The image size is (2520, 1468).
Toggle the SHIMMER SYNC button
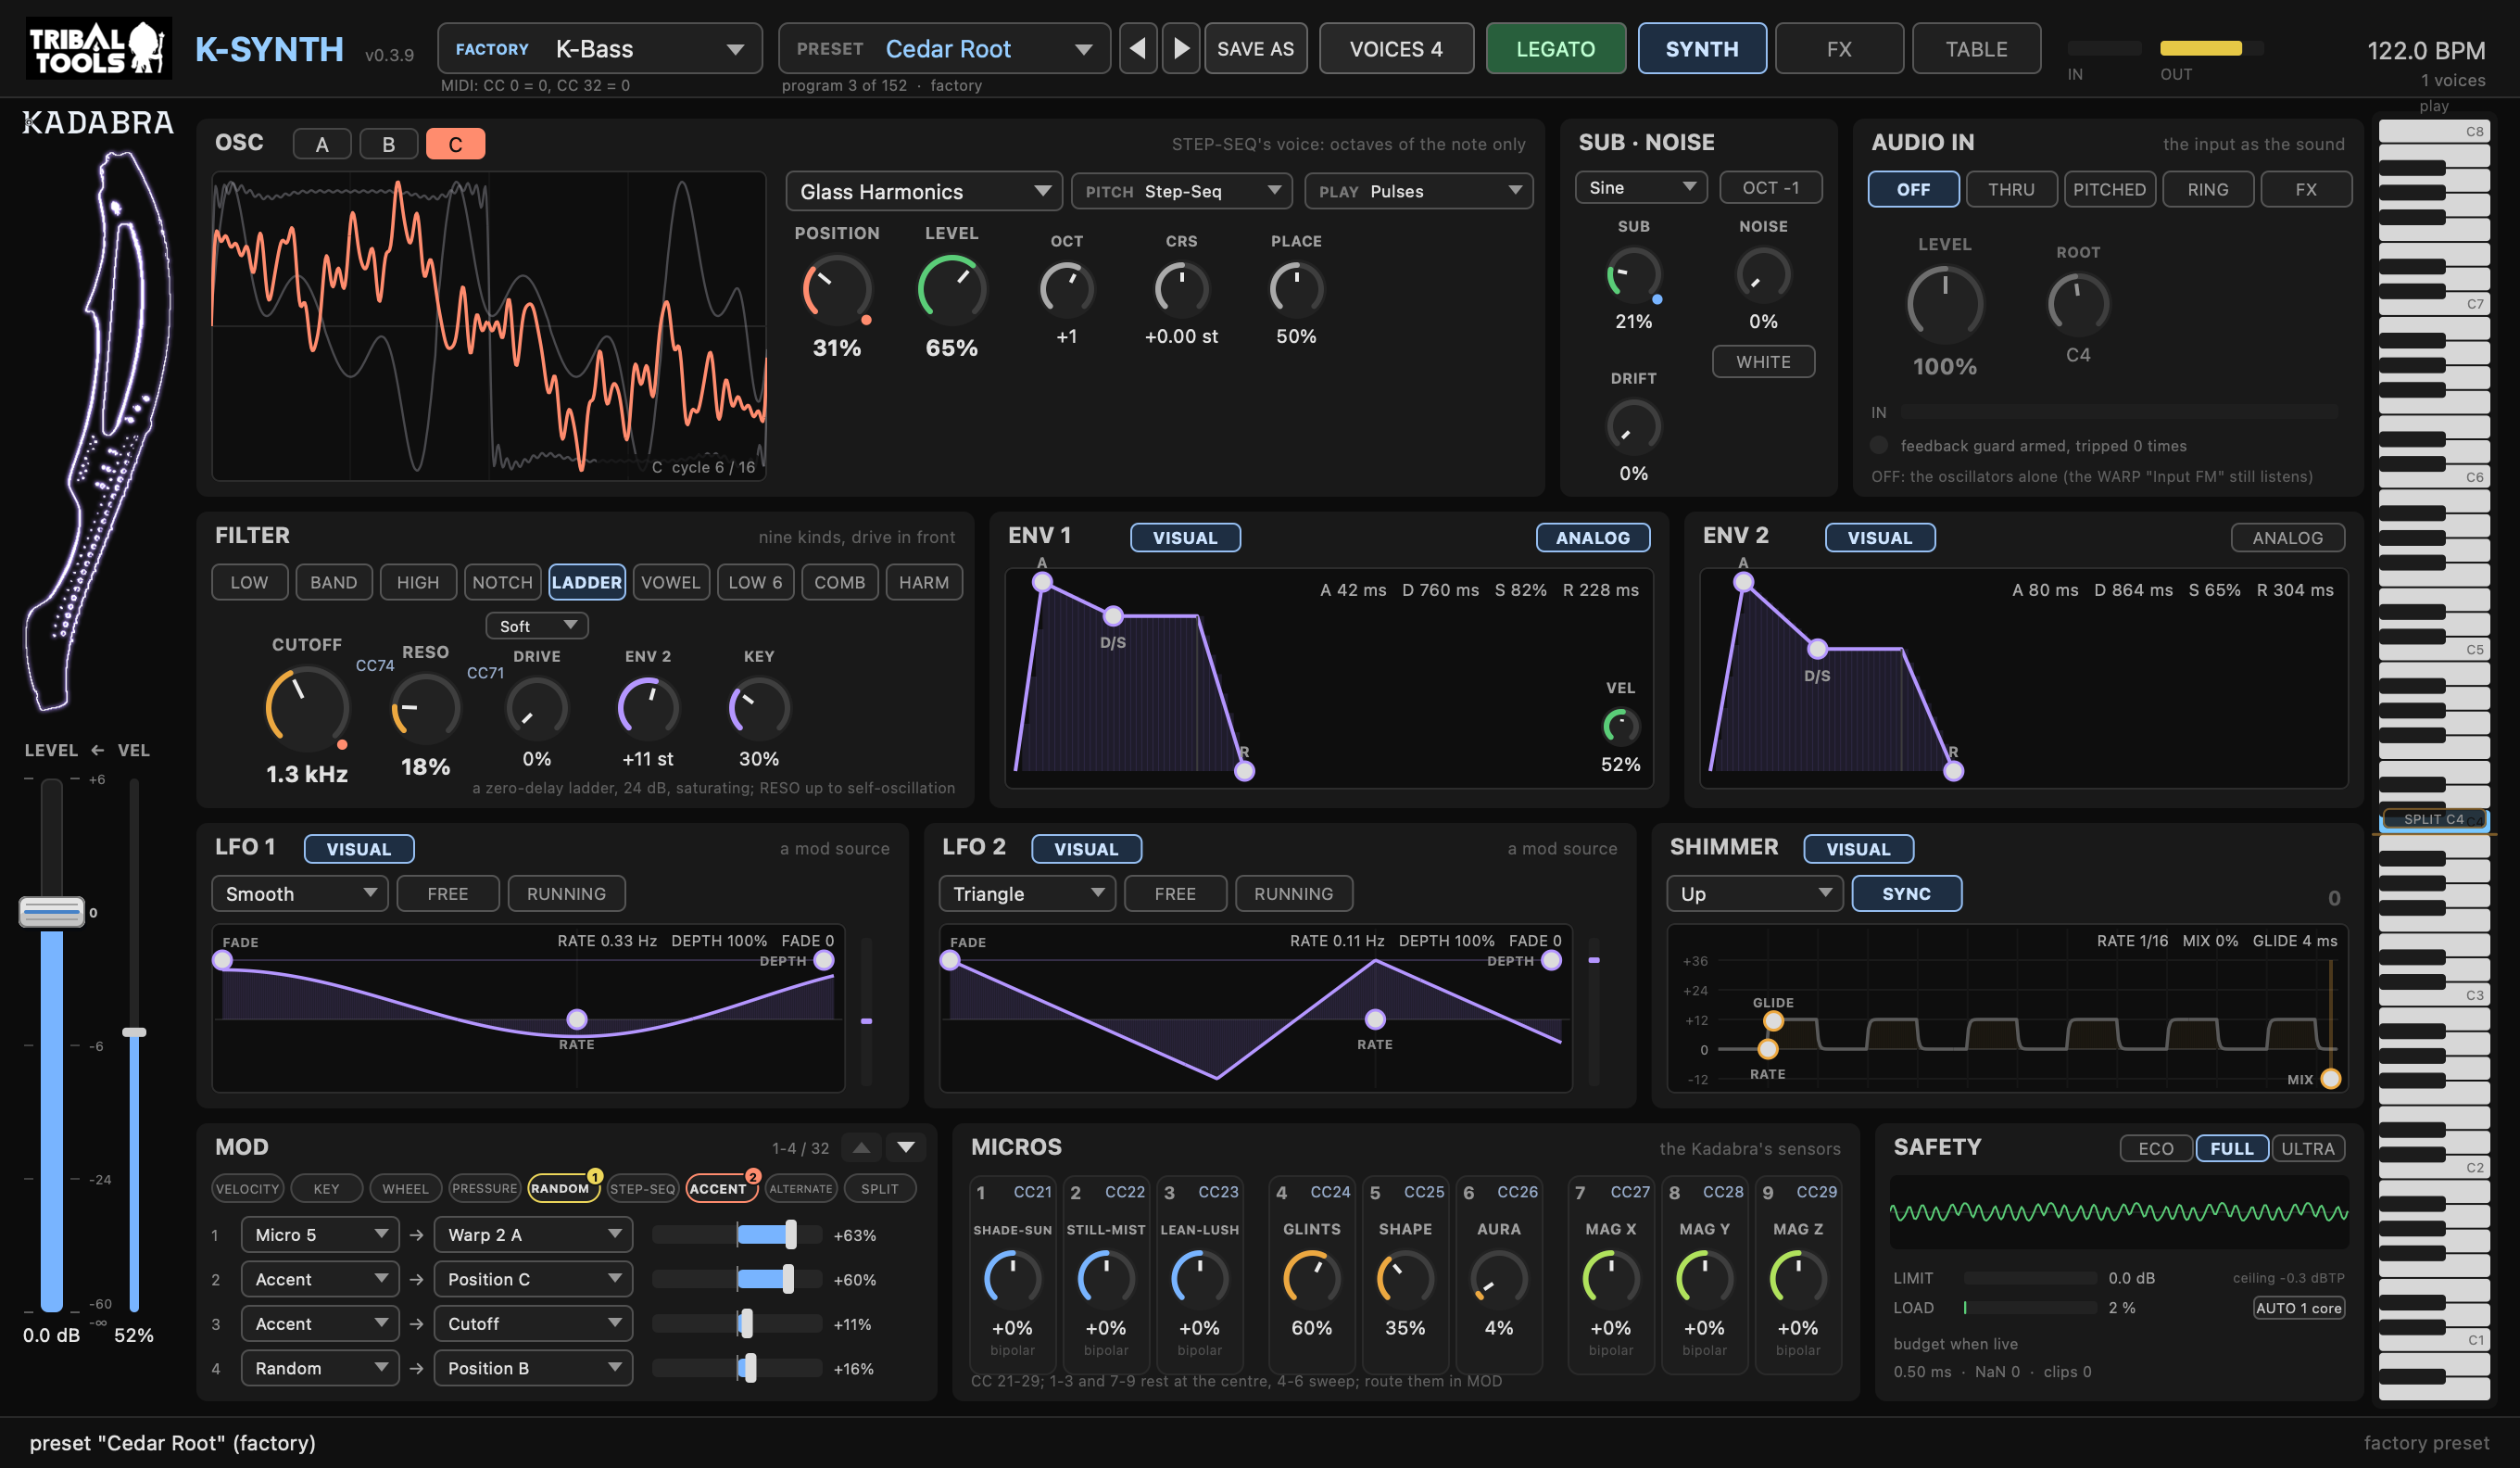[1906, 893]
